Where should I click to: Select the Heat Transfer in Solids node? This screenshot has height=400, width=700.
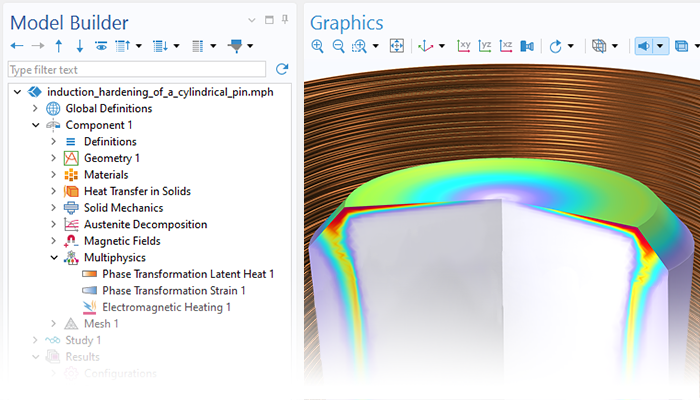tap(137, 191)
